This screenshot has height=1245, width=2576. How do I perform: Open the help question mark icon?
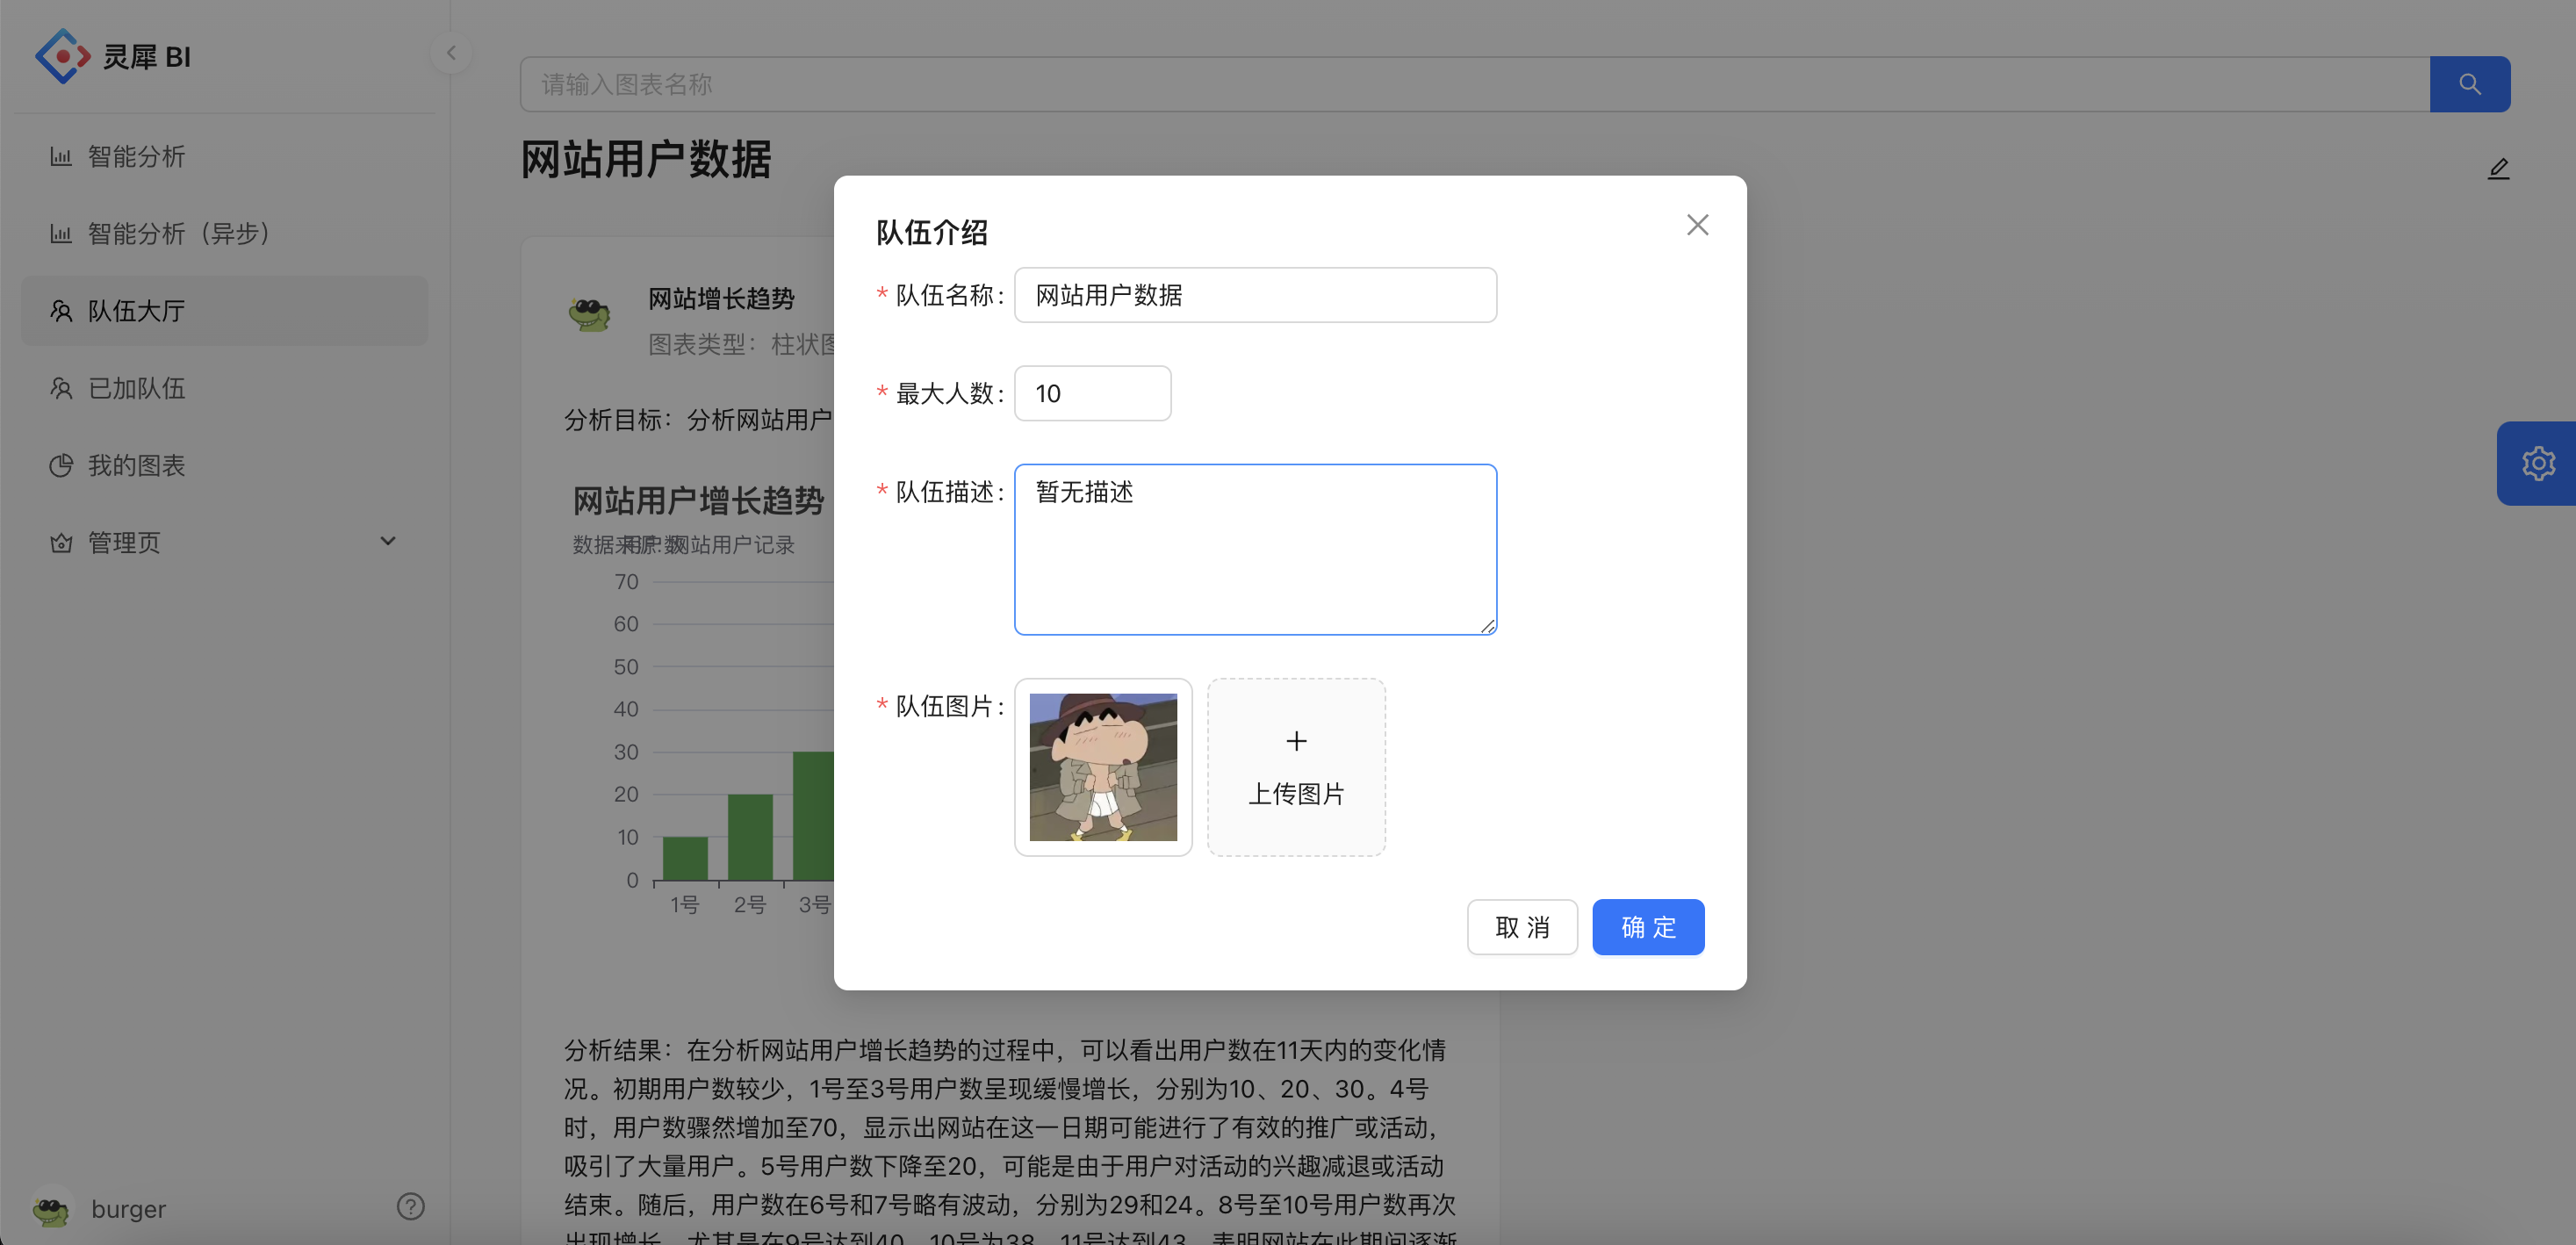pyautogui.click(x=410, y=1207)
